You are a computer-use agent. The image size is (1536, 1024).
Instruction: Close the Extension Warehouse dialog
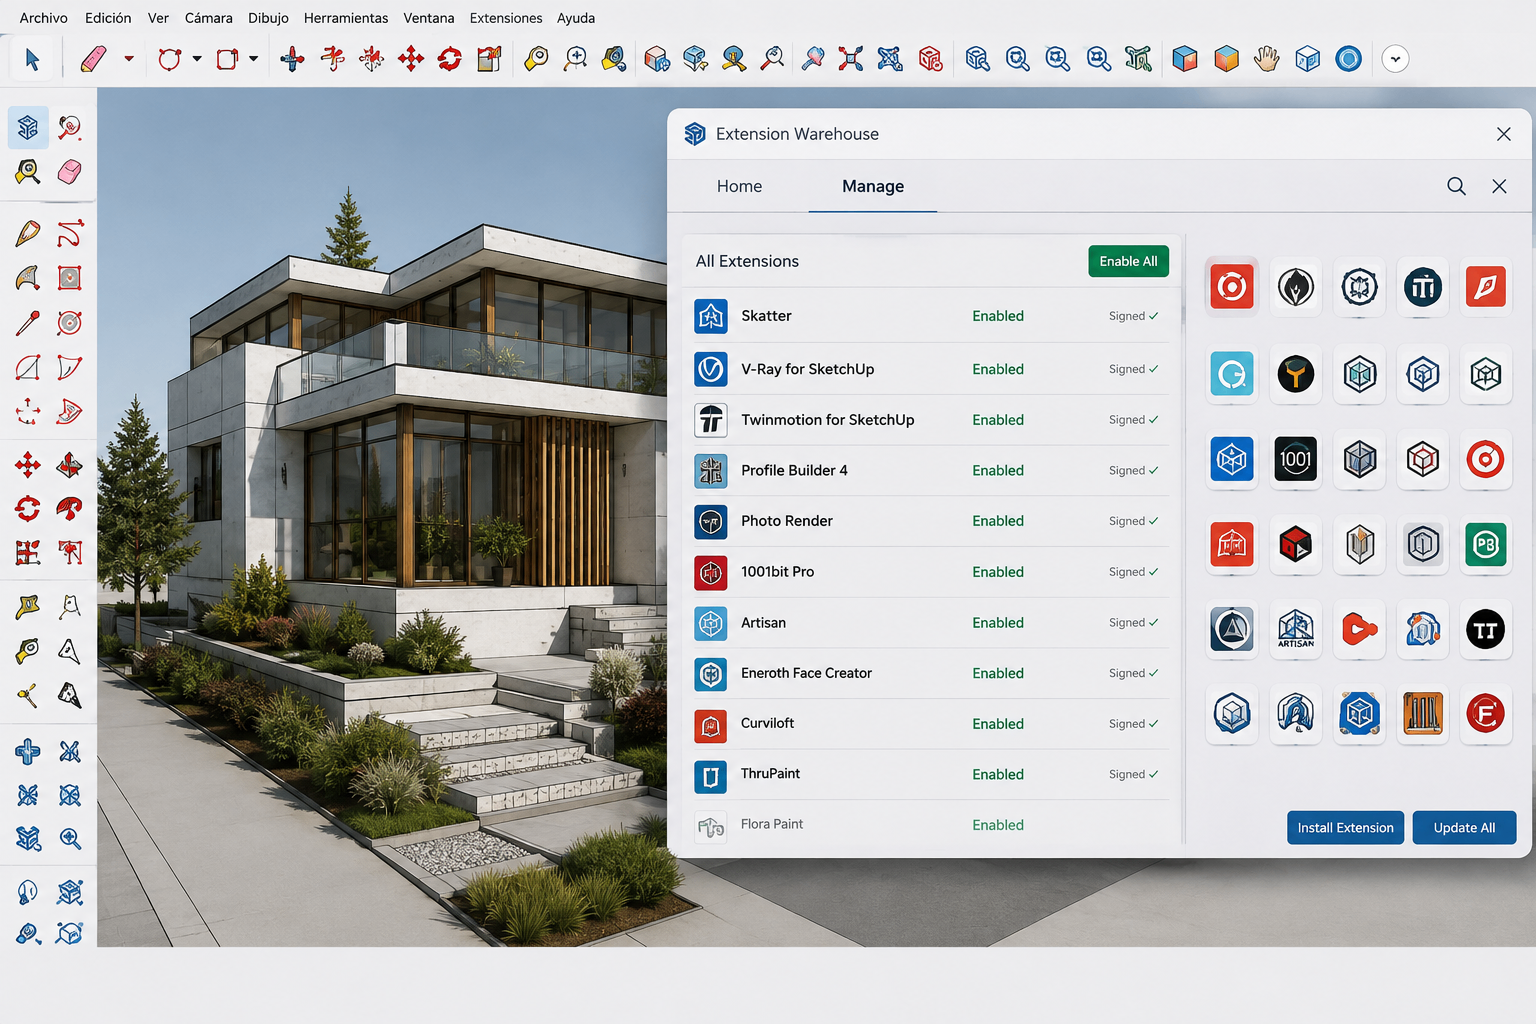[1503, 134]
